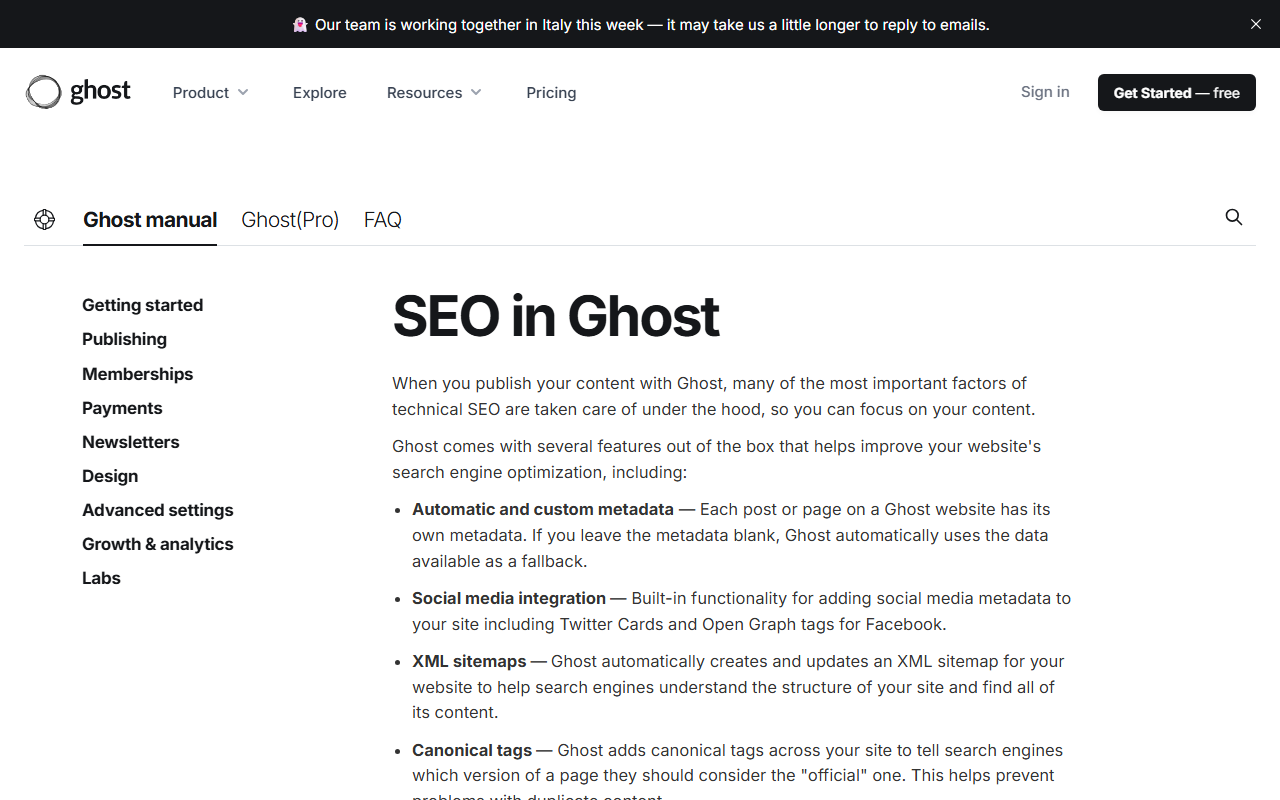
Task: Switch to the Ghost(Pro) tab
Action: [290, 219]
